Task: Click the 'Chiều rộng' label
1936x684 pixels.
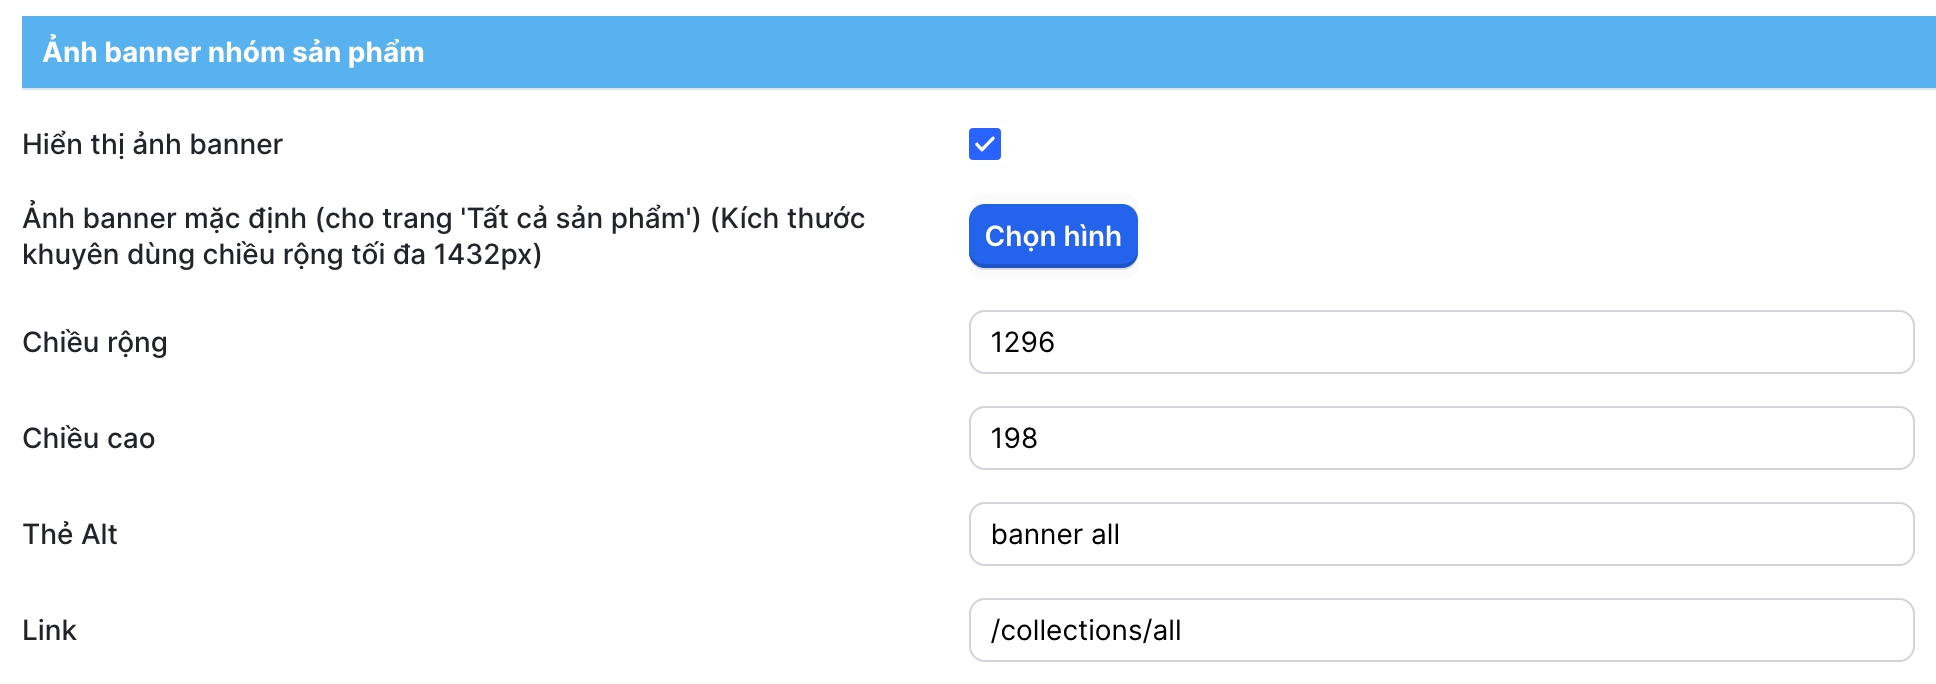Action: [95, 342]
